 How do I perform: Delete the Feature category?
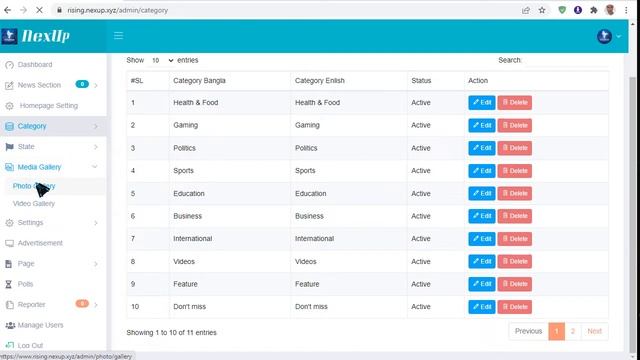pos(515,284)
